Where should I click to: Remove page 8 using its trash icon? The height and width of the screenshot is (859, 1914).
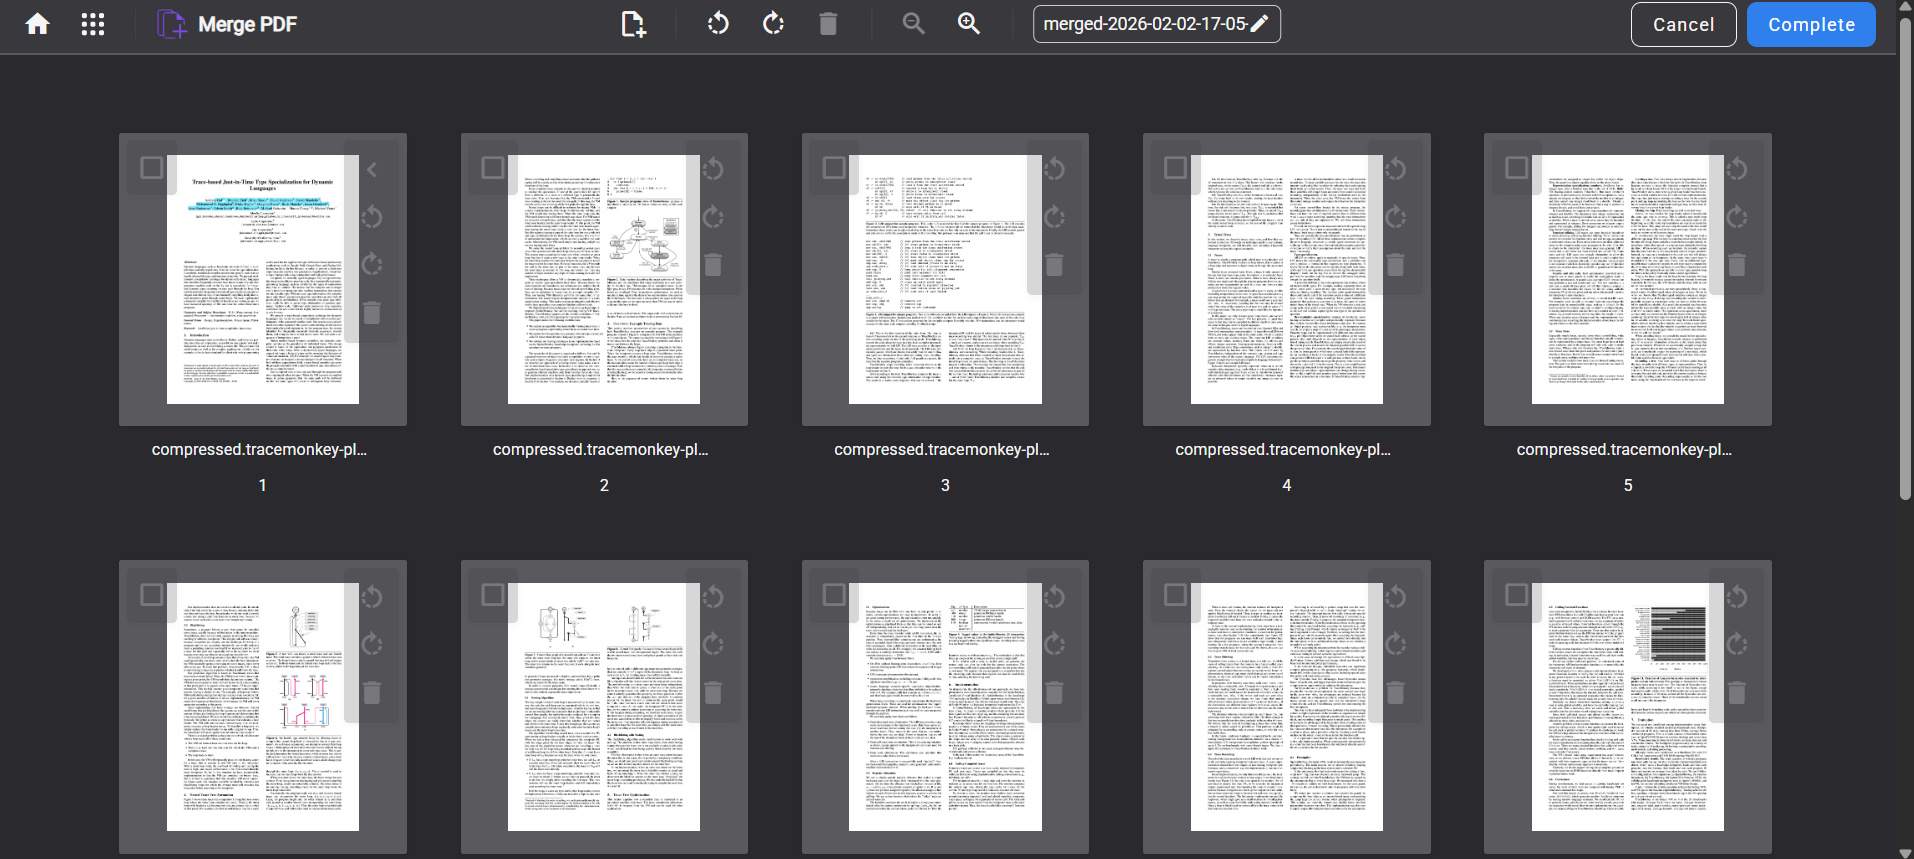point(1054,692)
